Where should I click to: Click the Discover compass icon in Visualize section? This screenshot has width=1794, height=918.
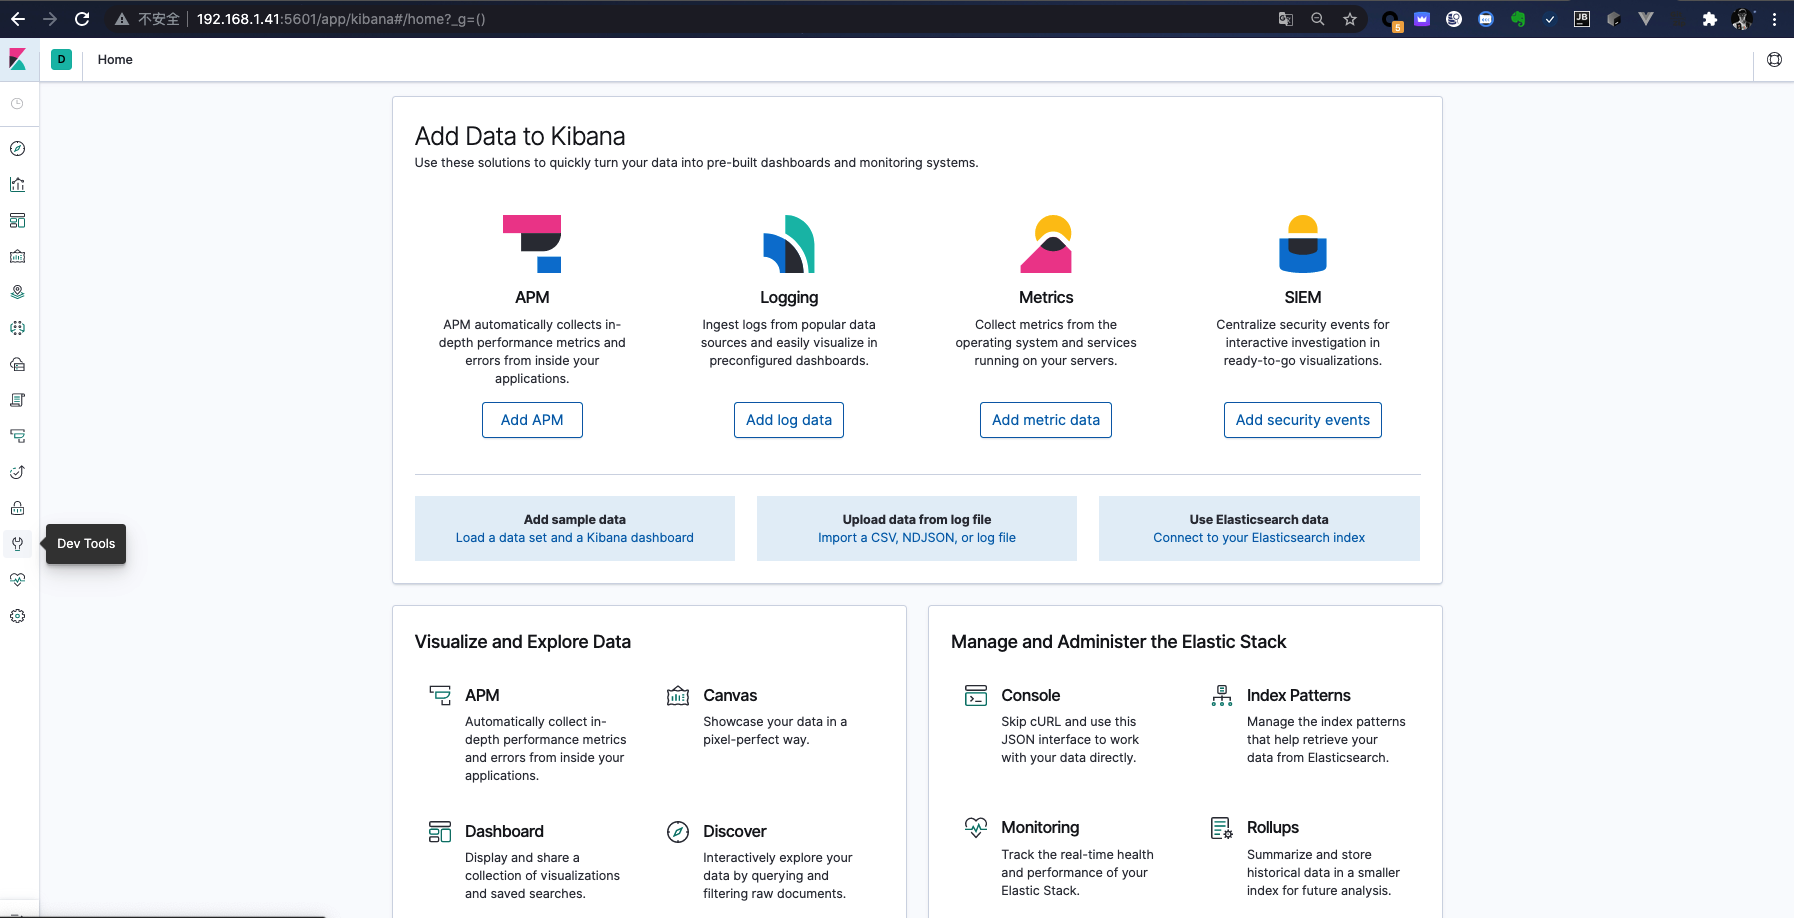[678, 831]
